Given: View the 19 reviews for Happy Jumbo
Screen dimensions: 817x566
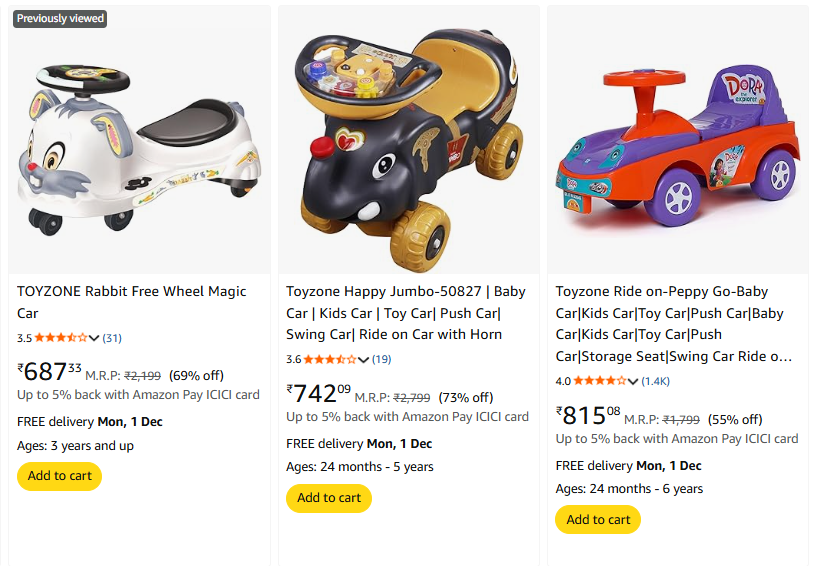Looking at the screenshot, I should pos(382,359).
